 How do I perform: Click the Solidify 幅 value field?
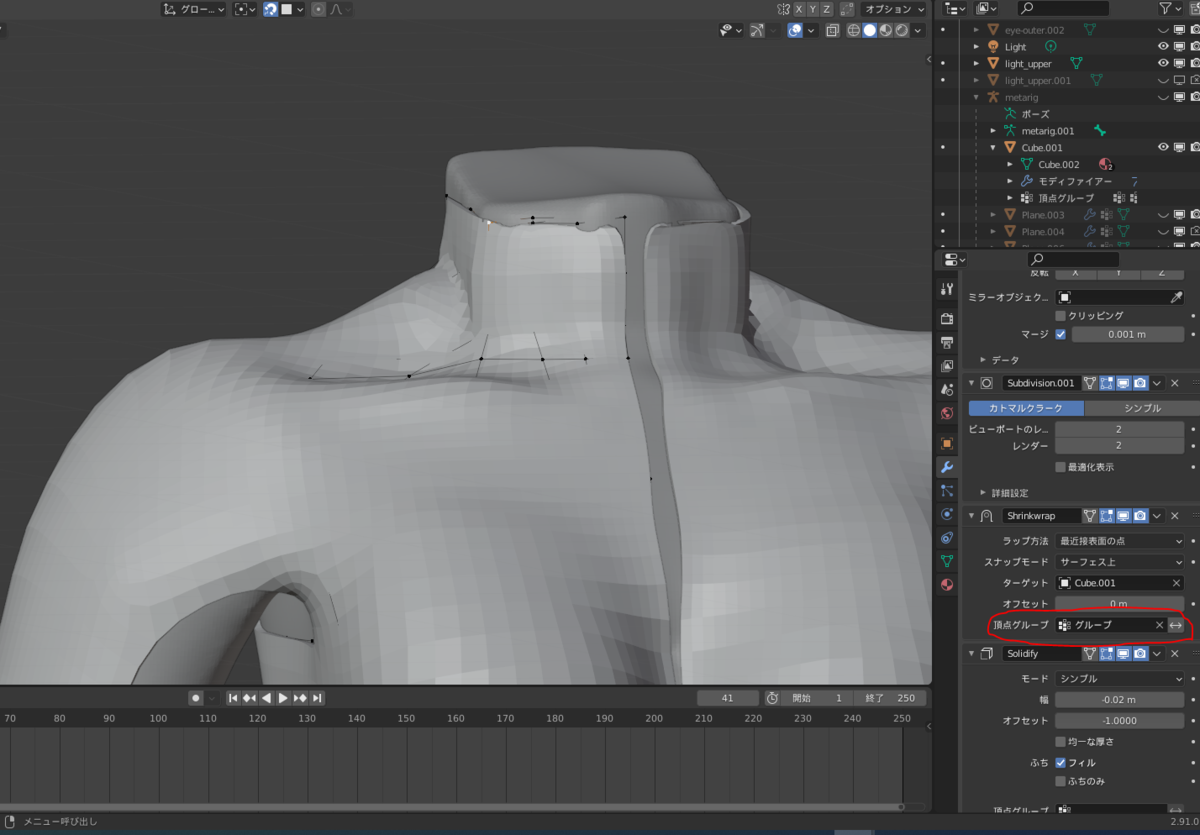[x=1120, y=700]
